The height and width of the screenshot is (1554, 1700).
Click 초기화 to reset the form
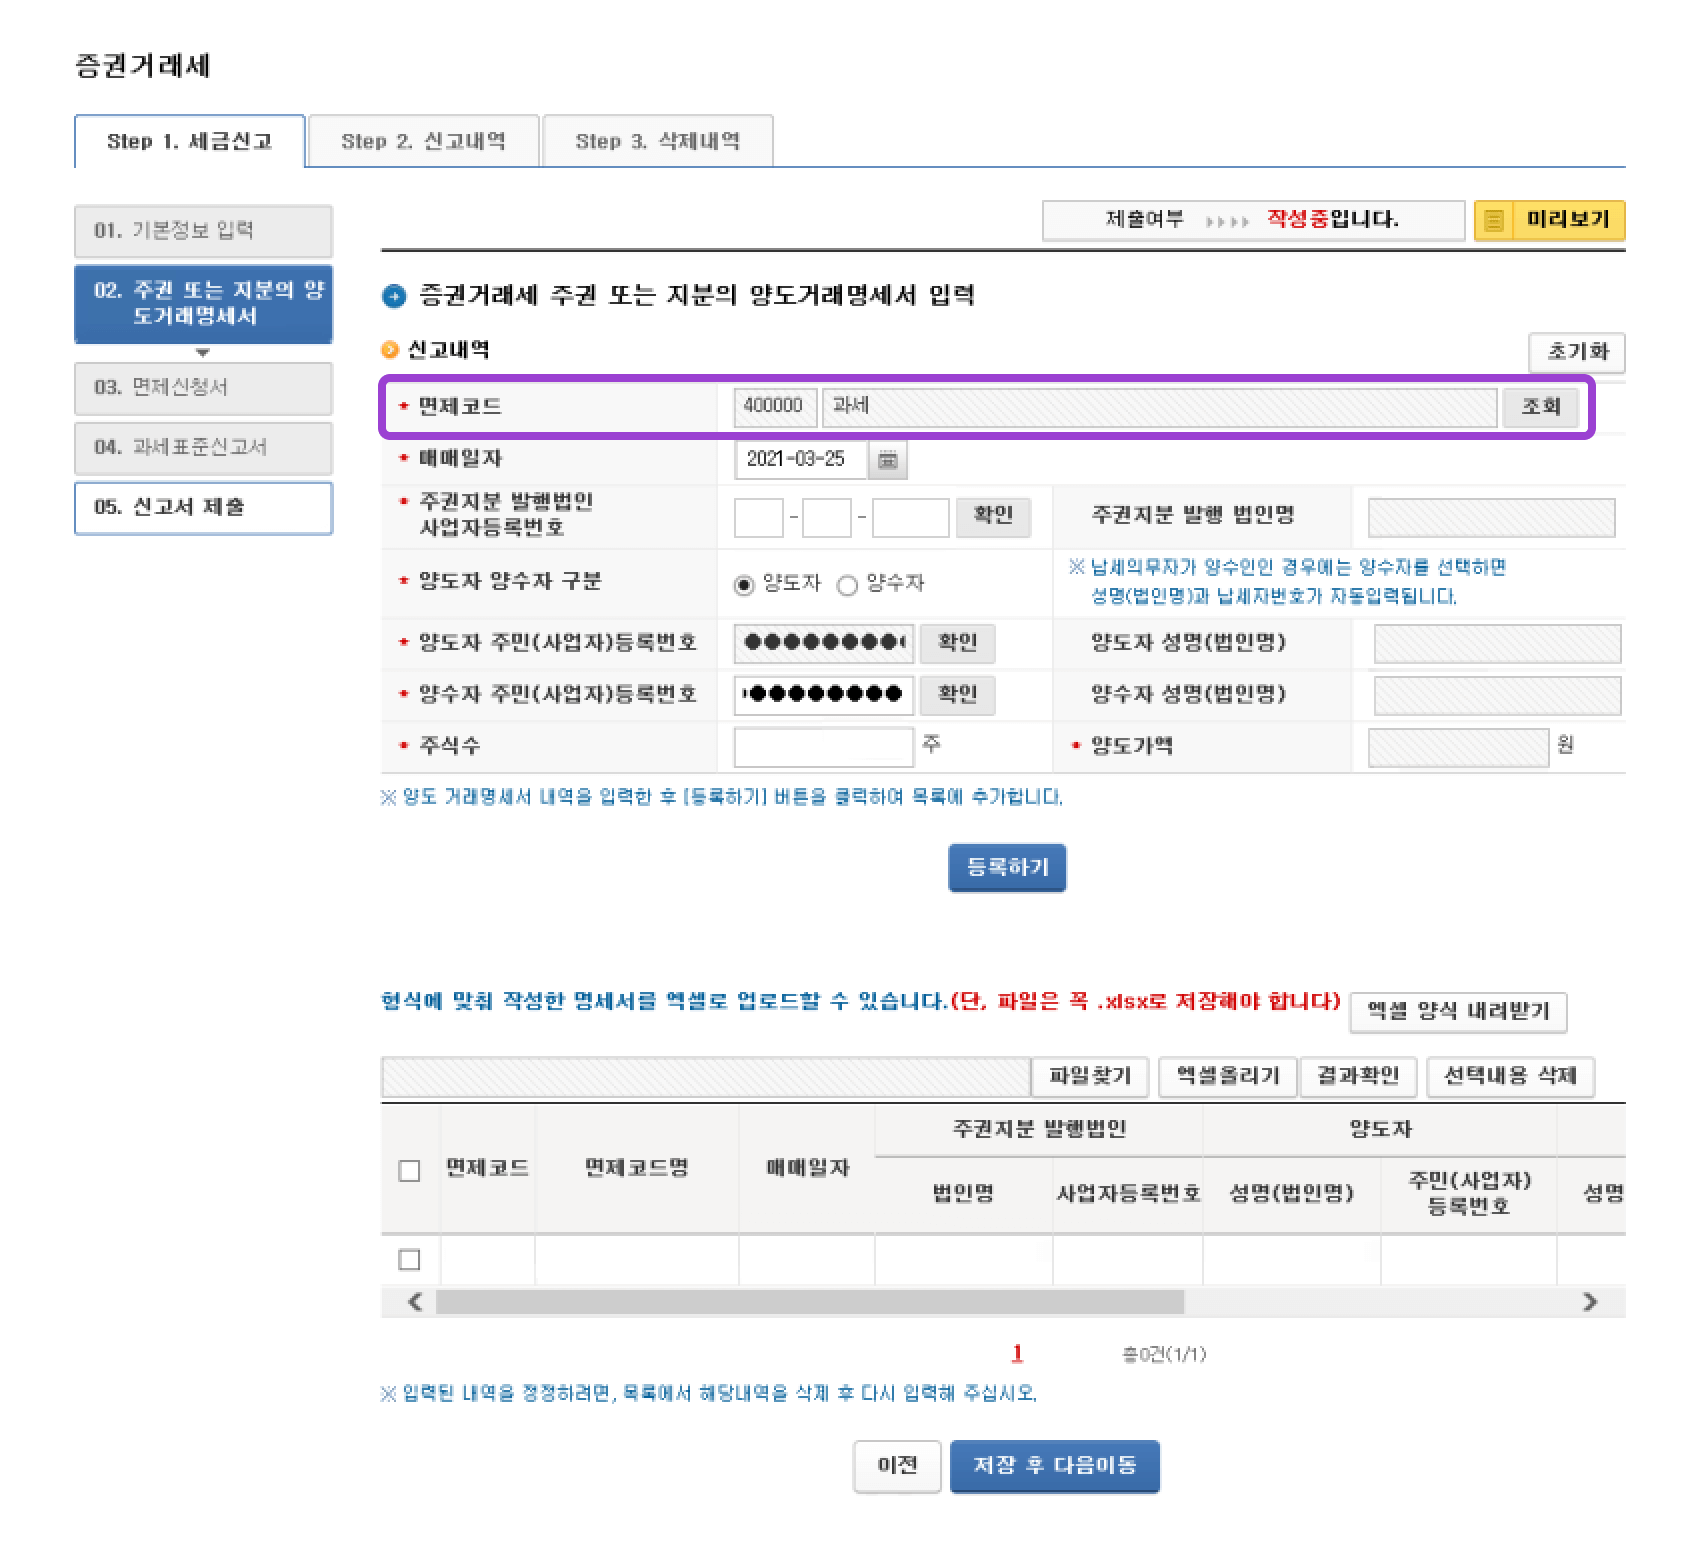1578,353
